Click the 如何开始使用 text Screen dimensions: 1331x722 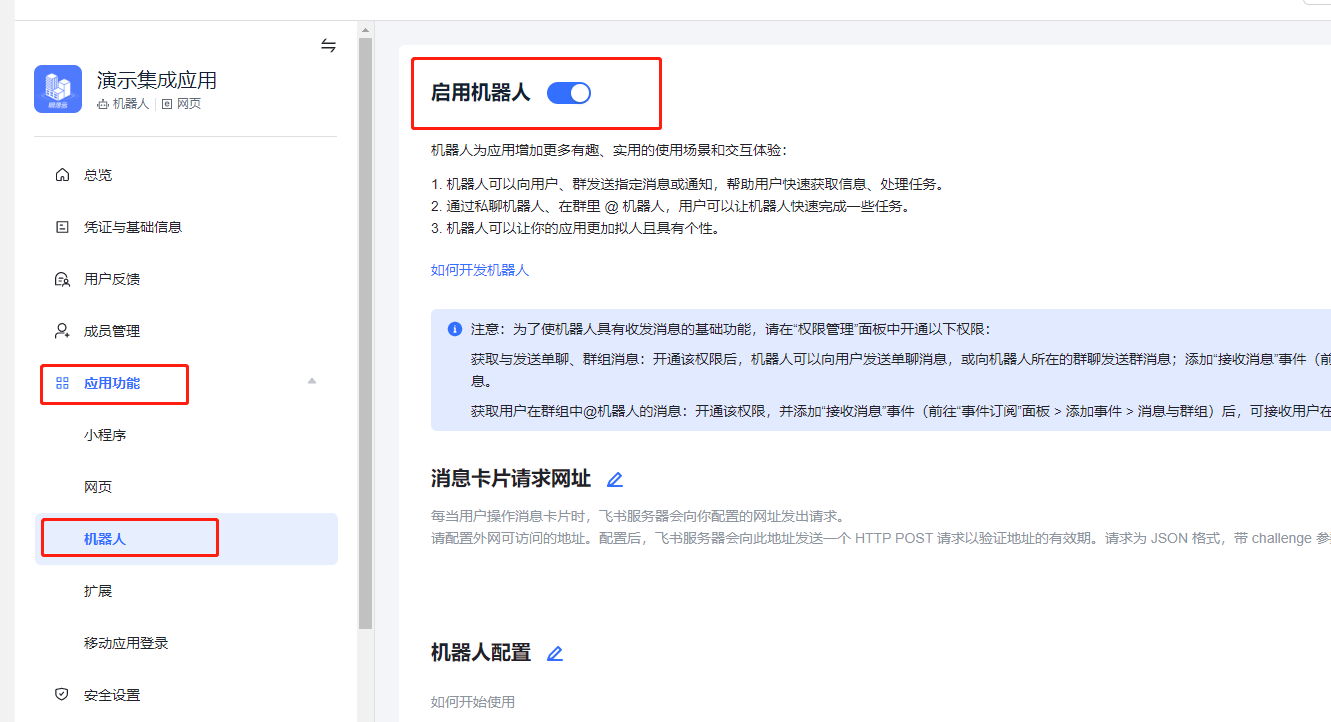[473, 702]
